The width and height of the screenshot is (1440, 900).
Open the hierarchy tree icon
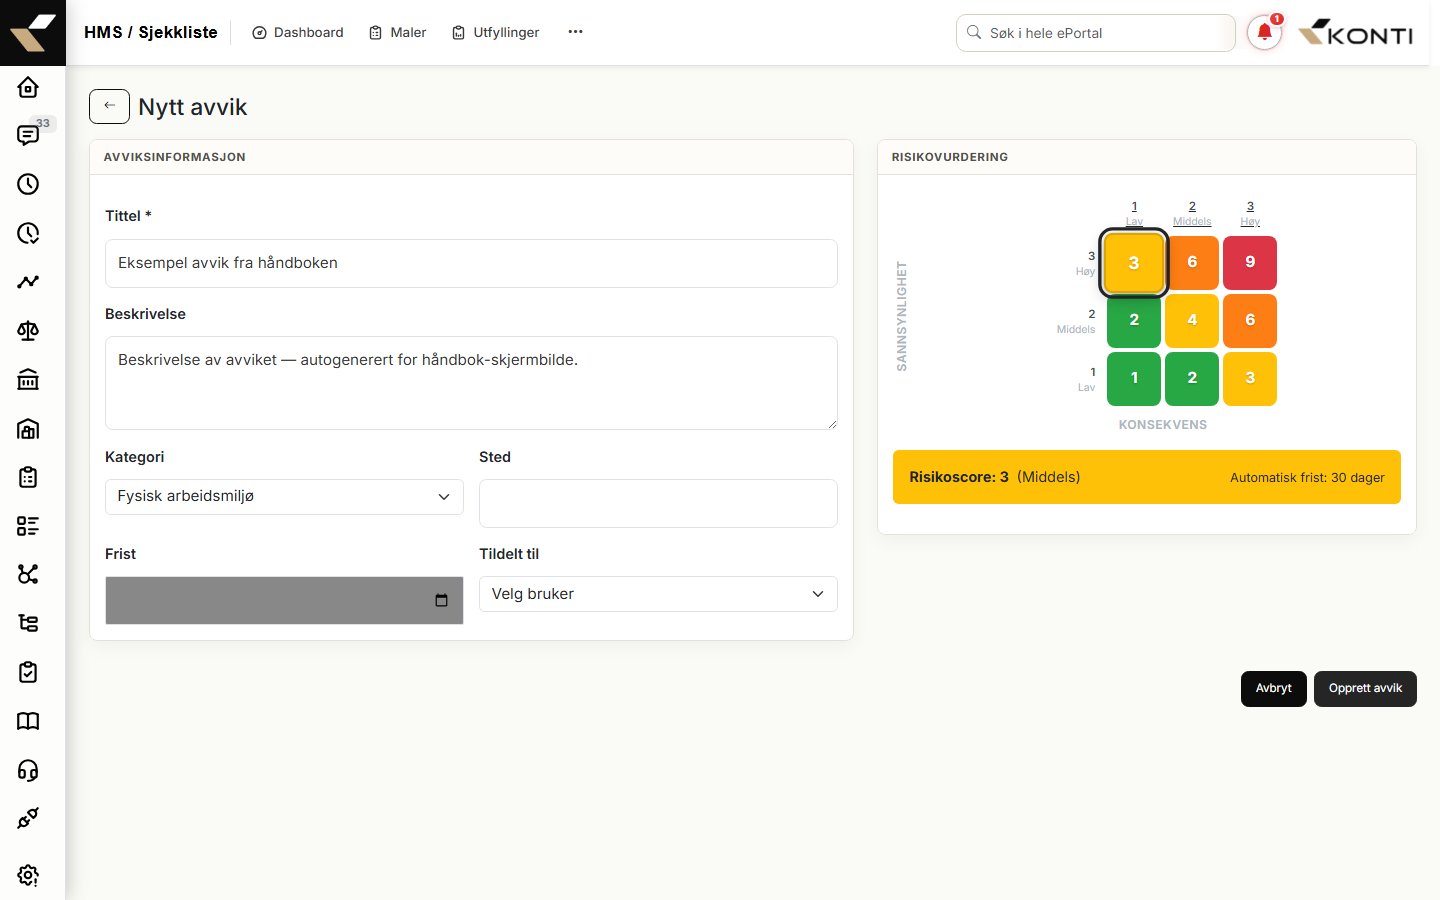(x=28, y=623)
